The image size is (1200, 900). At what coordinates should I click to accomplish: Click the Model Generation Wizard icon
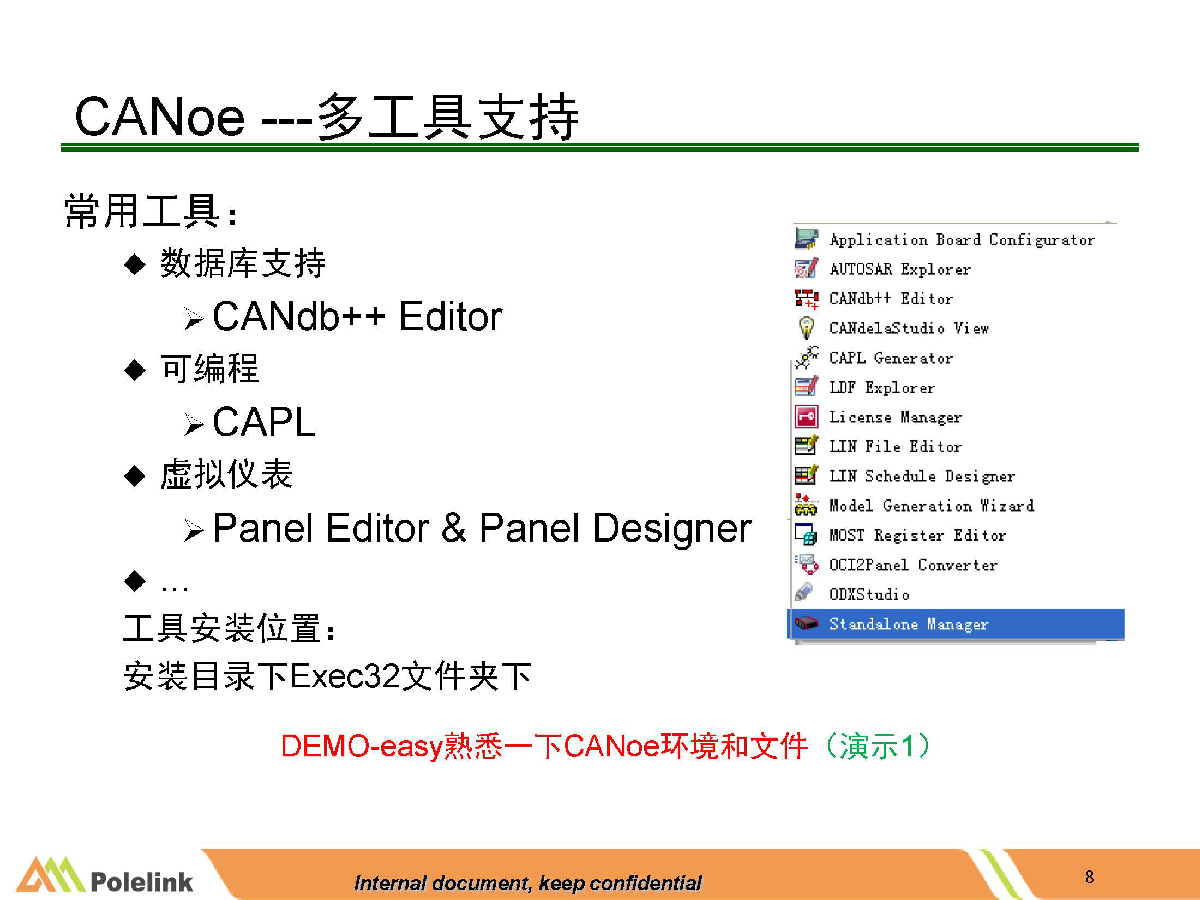coord(806,505)
